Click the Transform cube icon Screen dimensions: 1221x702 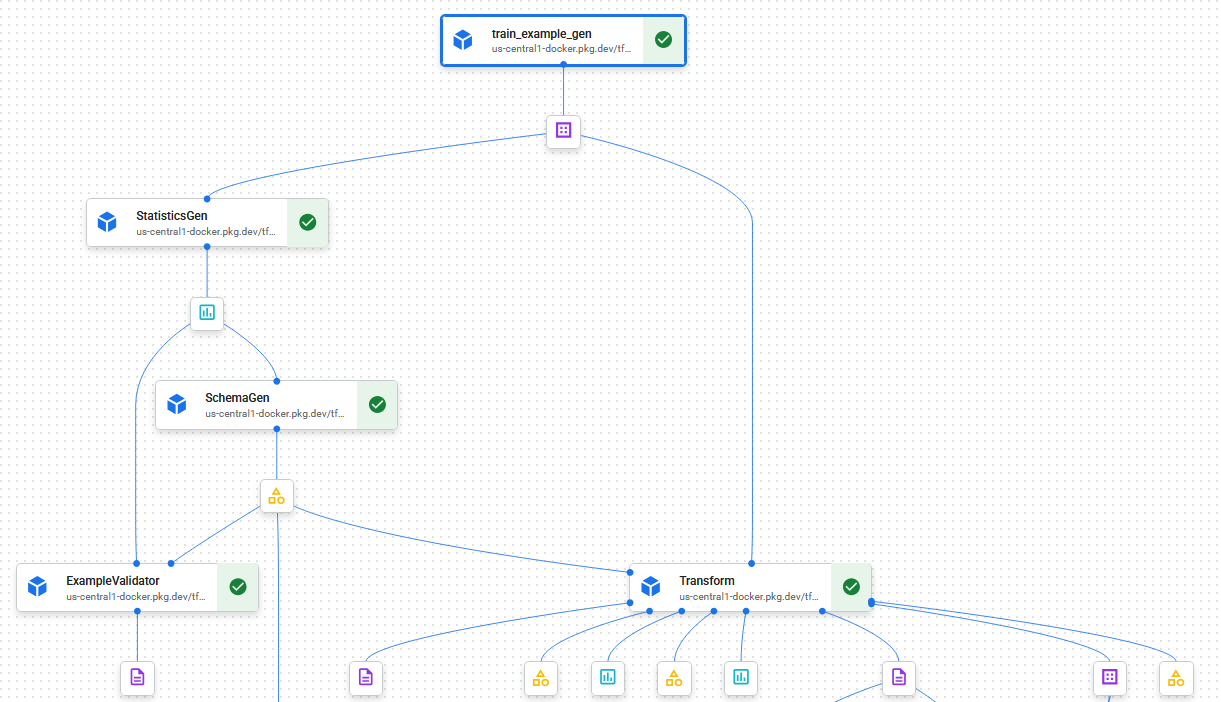[x=651, y=586]
